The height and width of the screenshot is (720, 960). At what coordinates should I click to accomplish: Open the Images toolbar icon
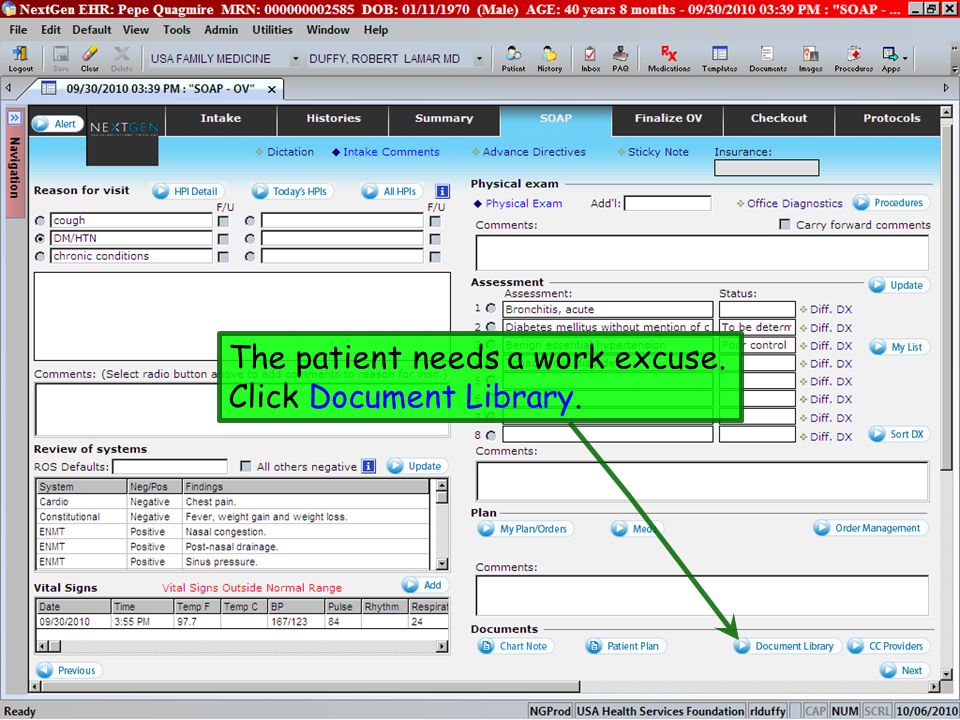pos(810,59)
